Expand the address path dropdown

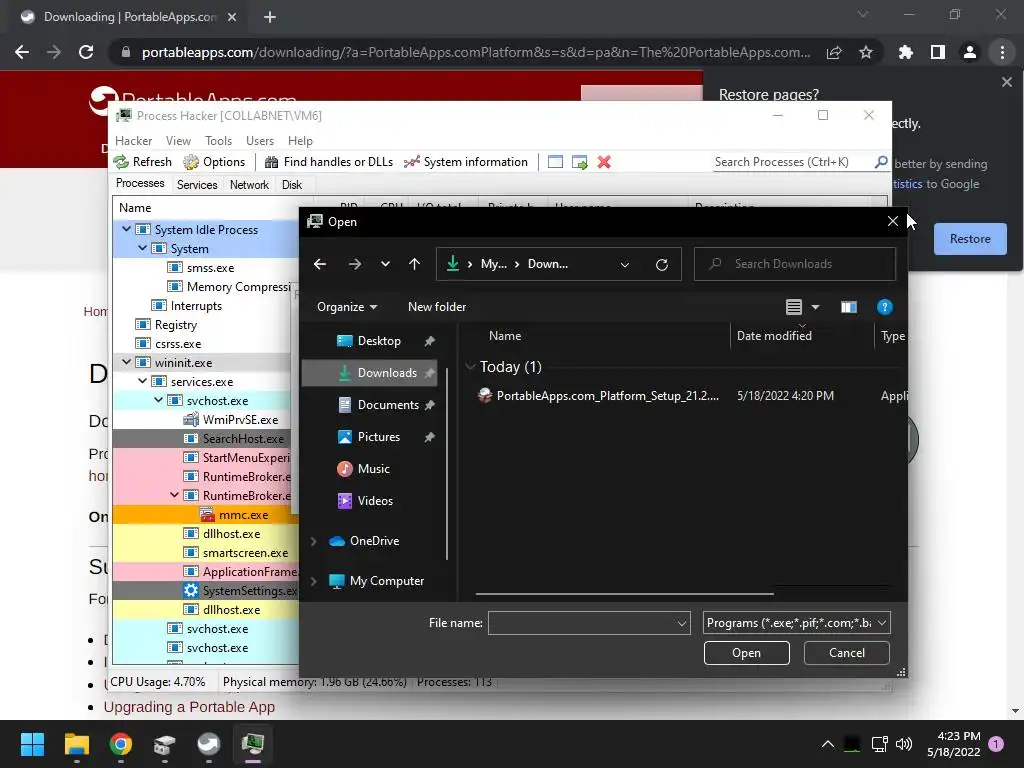click(624, 264)
